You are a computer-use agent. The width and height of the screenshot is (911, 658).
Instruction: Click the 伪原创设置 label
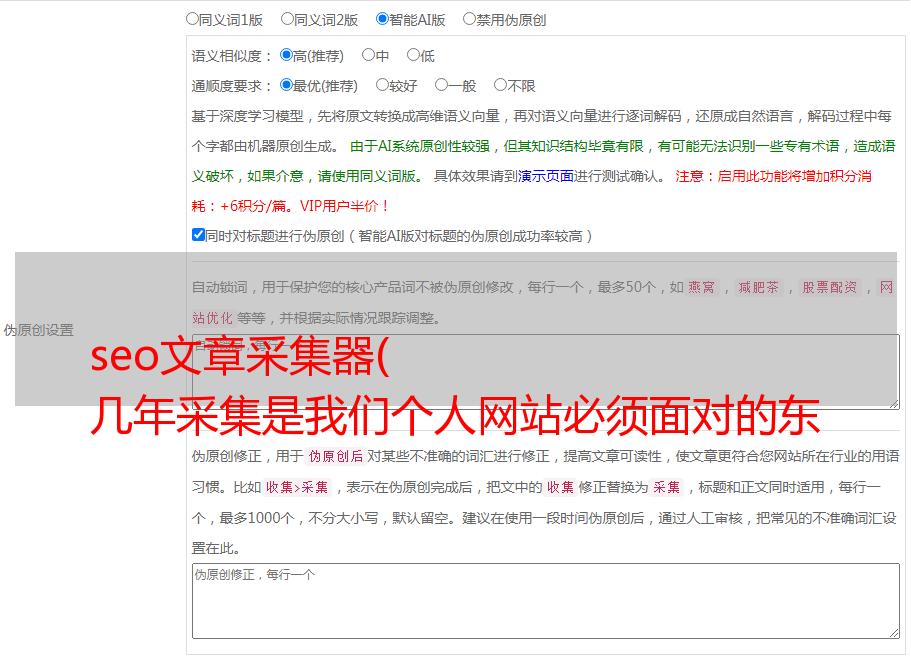click(38, 330)
